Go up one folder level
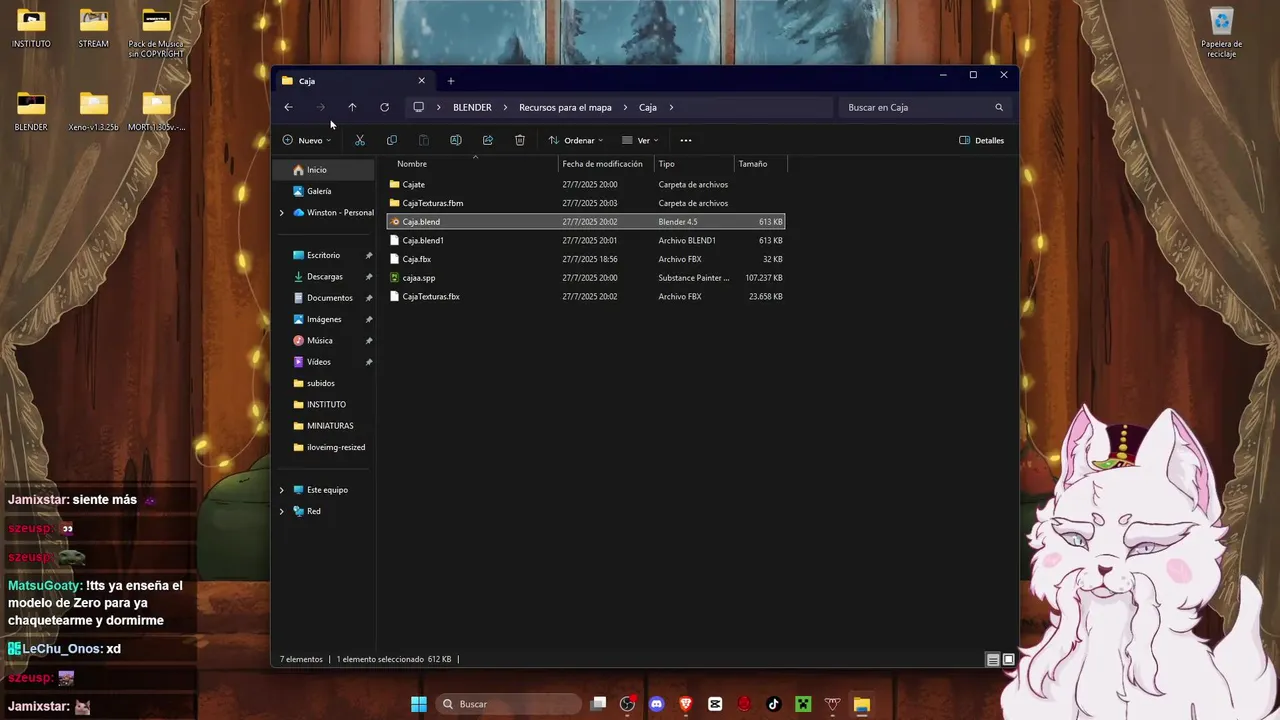Screen dimensions: 1280x720 click(x=352, y=107)
